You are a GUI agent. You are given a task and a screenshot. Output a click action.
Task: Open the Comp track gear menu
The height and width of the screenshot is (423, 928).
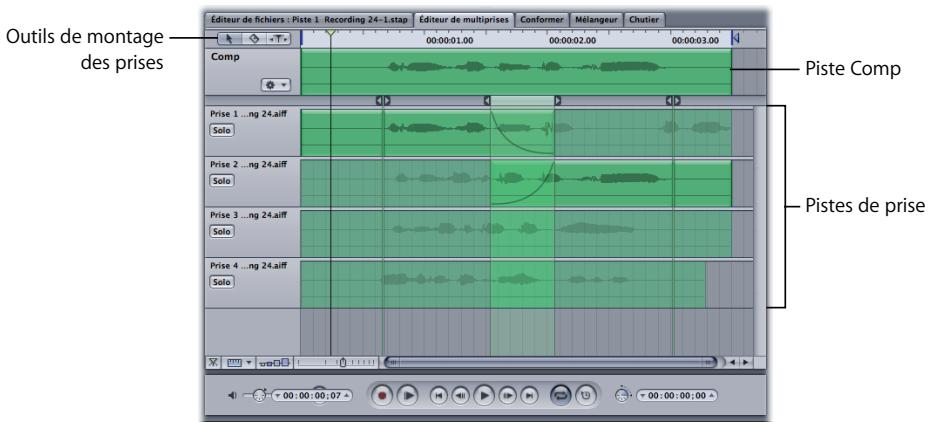click(276, 85)
